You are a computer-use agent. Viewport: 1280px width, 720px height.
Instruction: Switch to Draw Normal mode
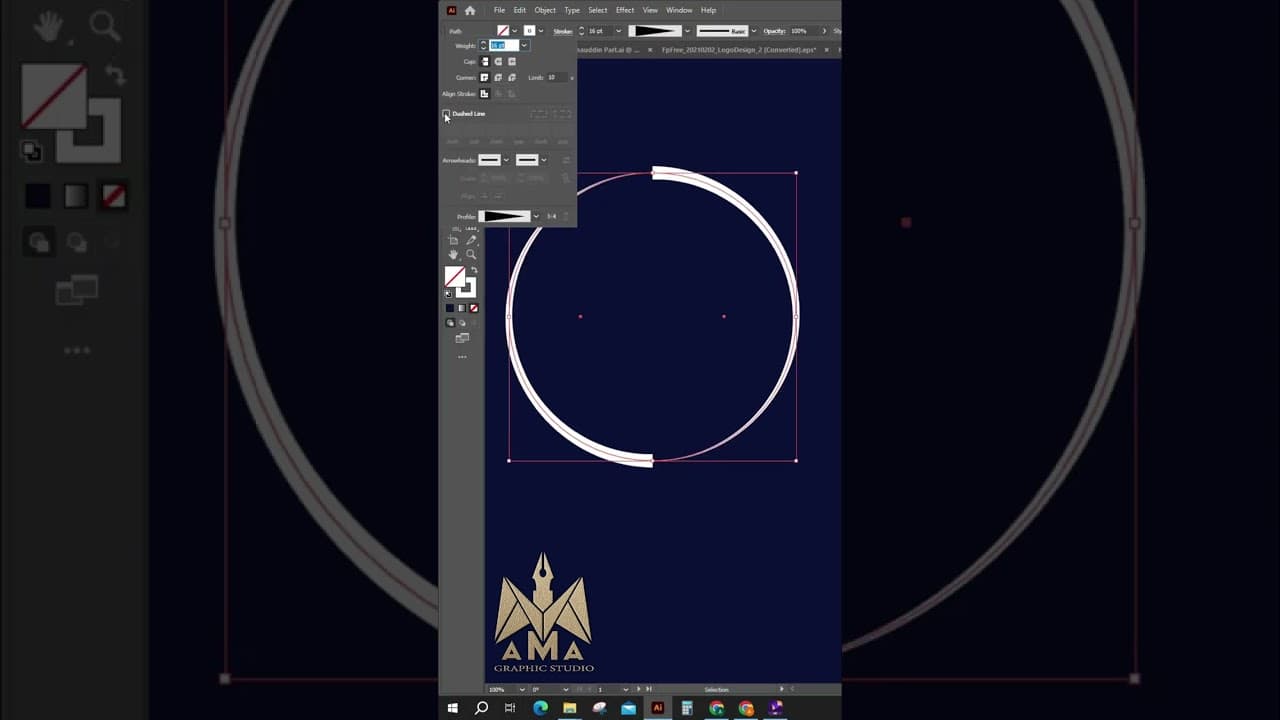click(x=450, y=323)
